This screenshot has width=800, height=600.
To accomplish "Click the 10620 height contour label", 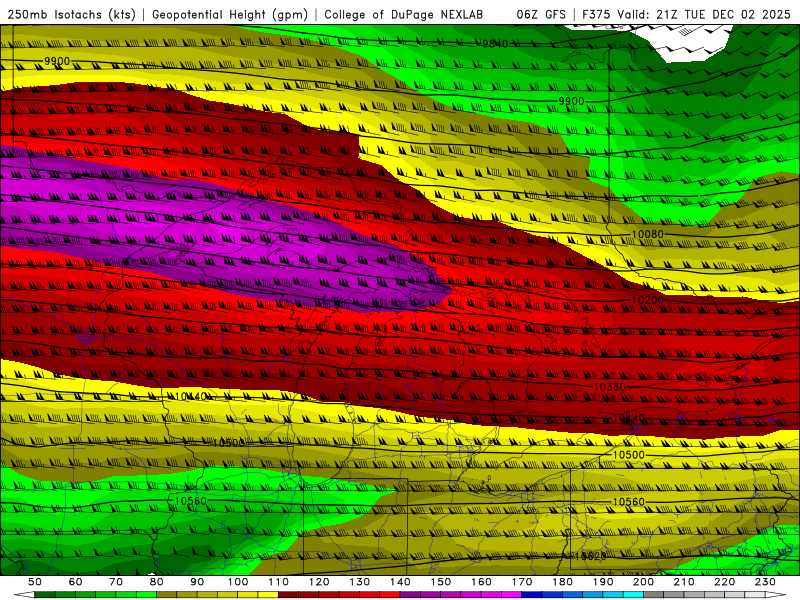I will click(x=590, y=557).
